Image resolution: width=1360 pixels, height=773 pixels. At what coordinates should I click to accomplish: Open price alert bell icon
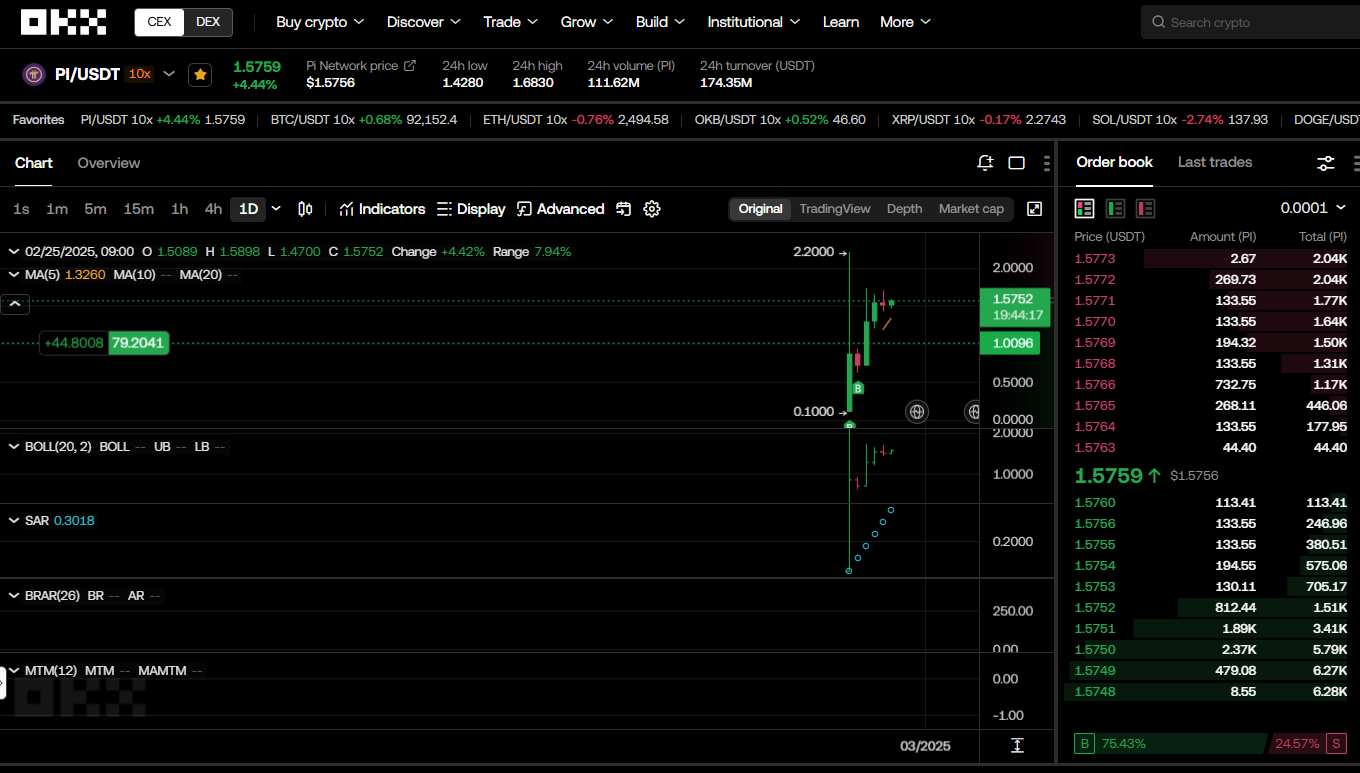985,163
